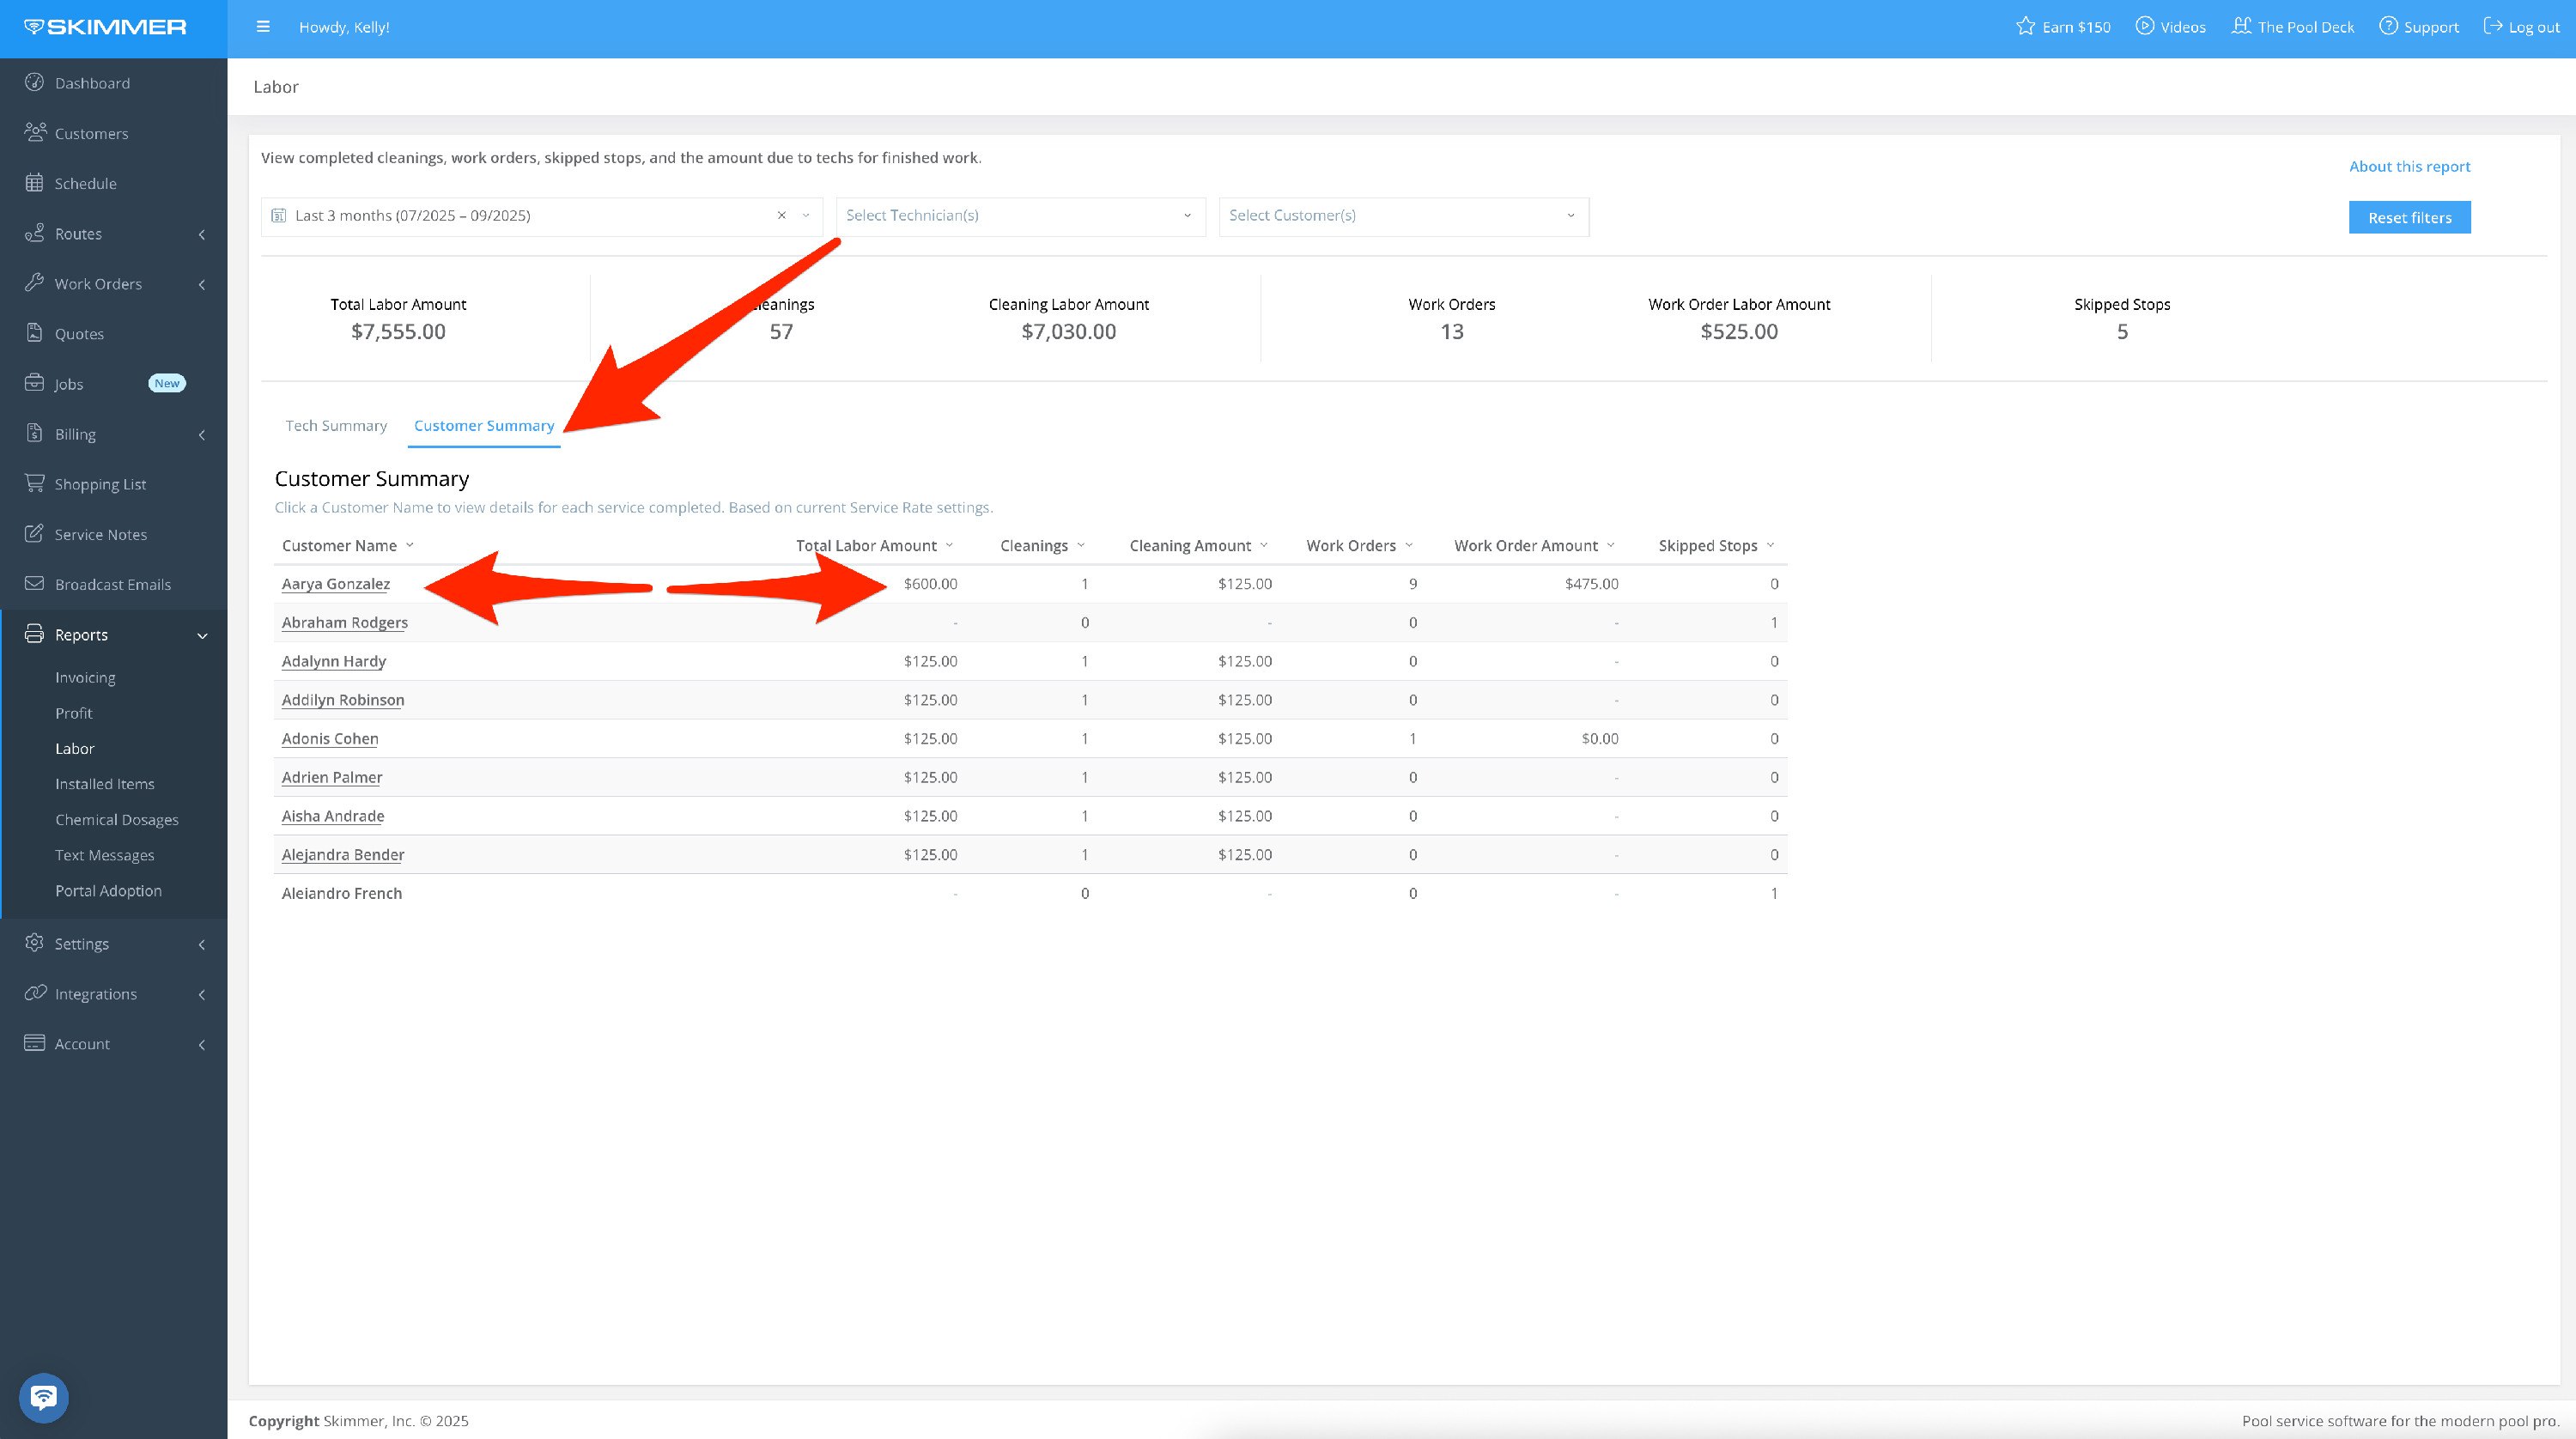Viewport: 2576px width, 1439px height.
Task: Open the Select Customer(s) dropdown
Action: (x=1402, y=216)
